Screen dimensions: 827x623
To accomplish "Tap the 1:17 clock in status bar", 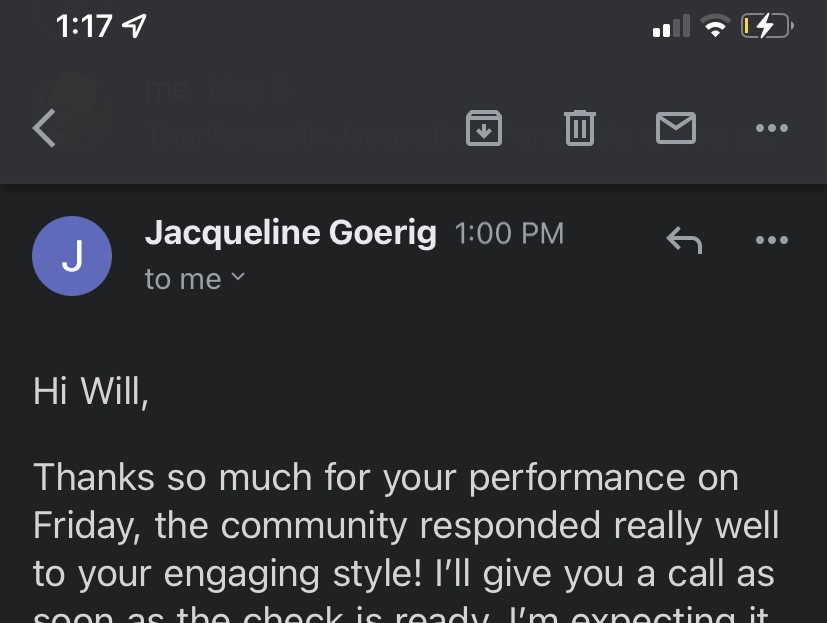I will [84, 27].
